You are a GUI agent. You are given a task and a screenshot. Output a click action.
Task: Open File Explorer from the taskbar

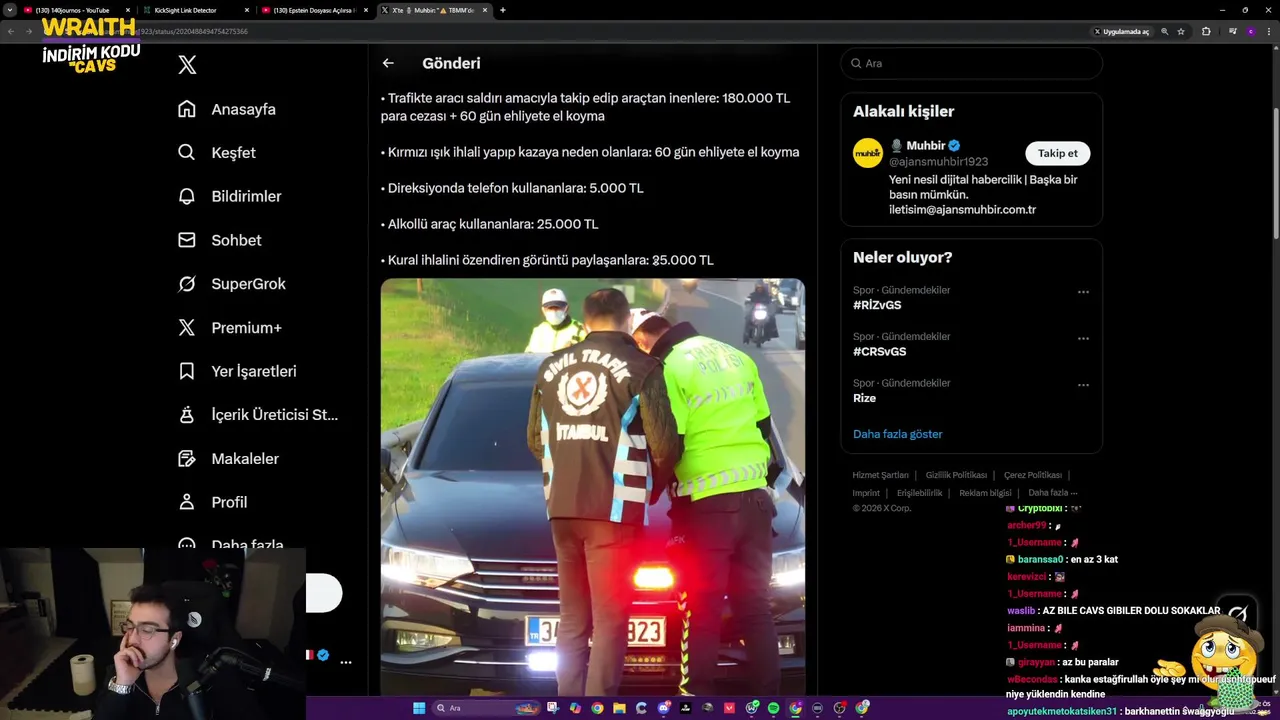click(619, 708)
